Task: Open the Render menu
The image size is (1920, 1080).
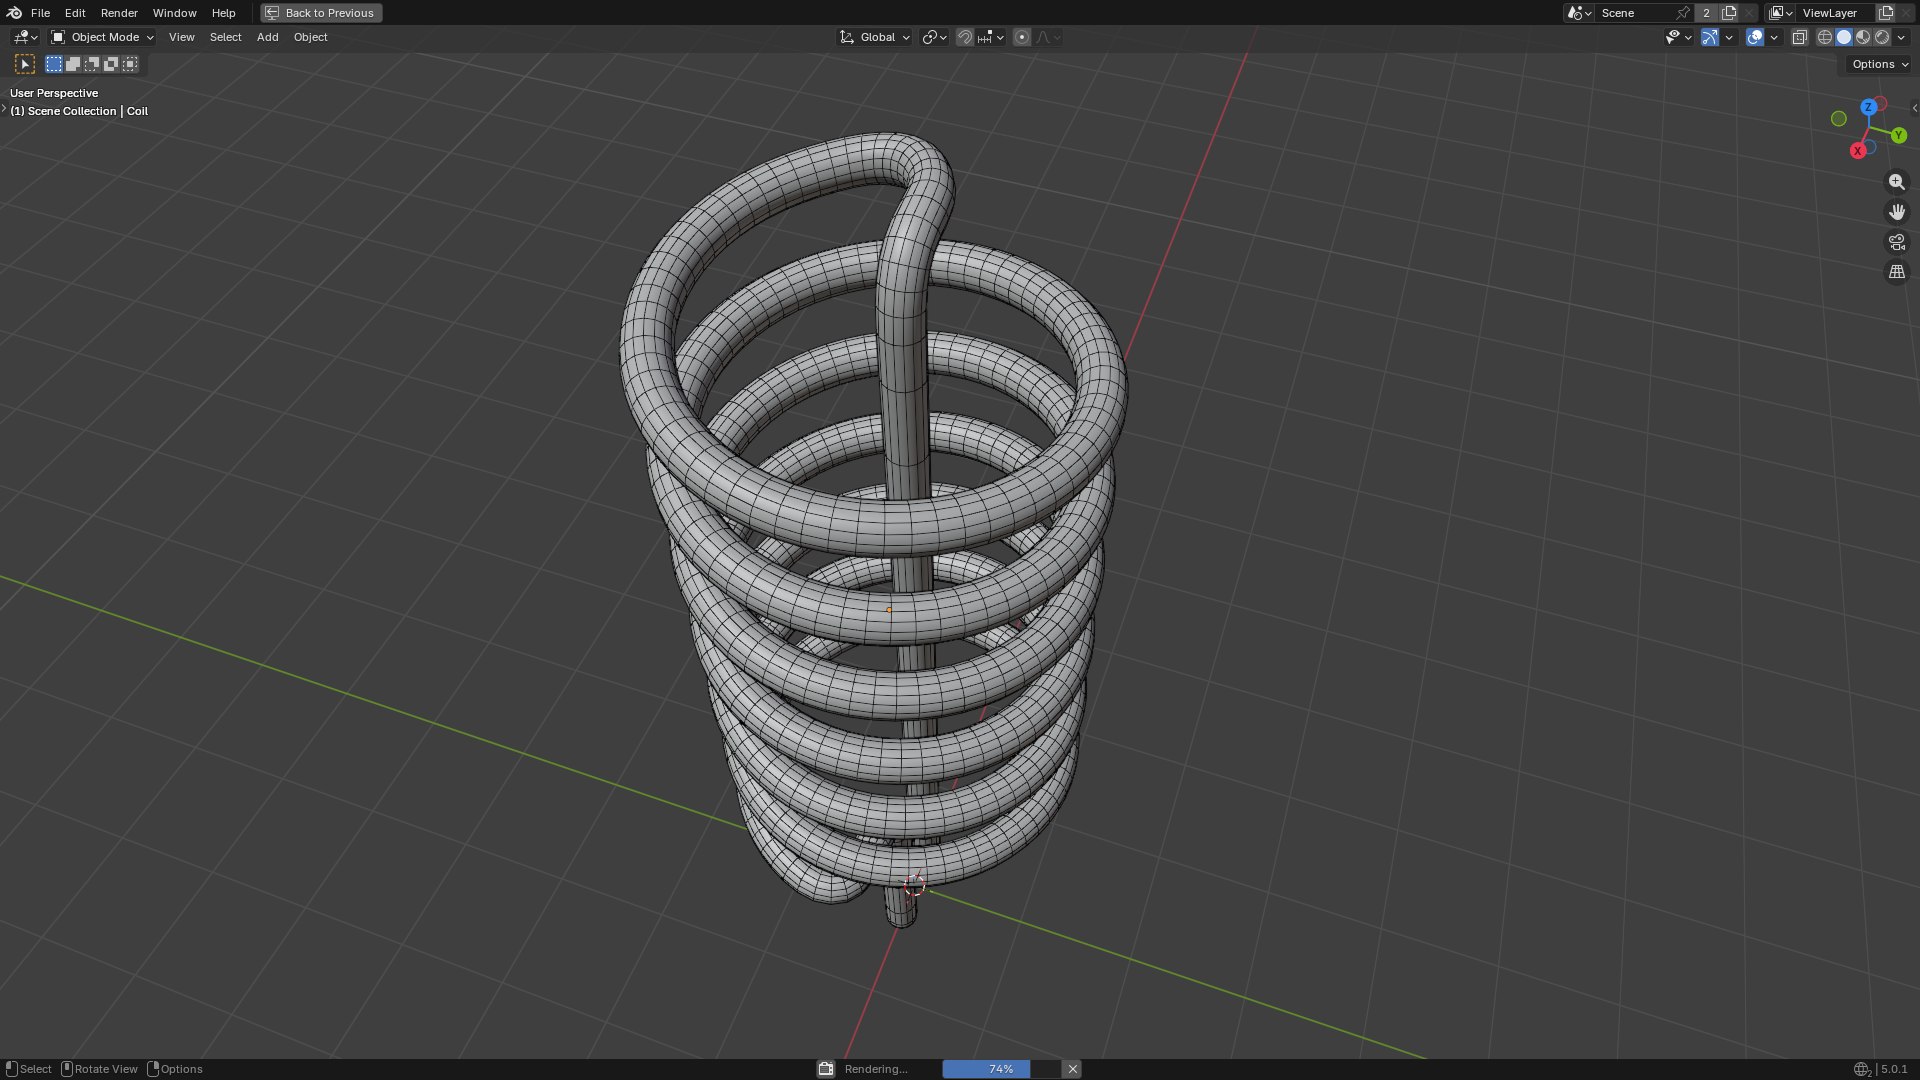Action: (x=119, y=13)
